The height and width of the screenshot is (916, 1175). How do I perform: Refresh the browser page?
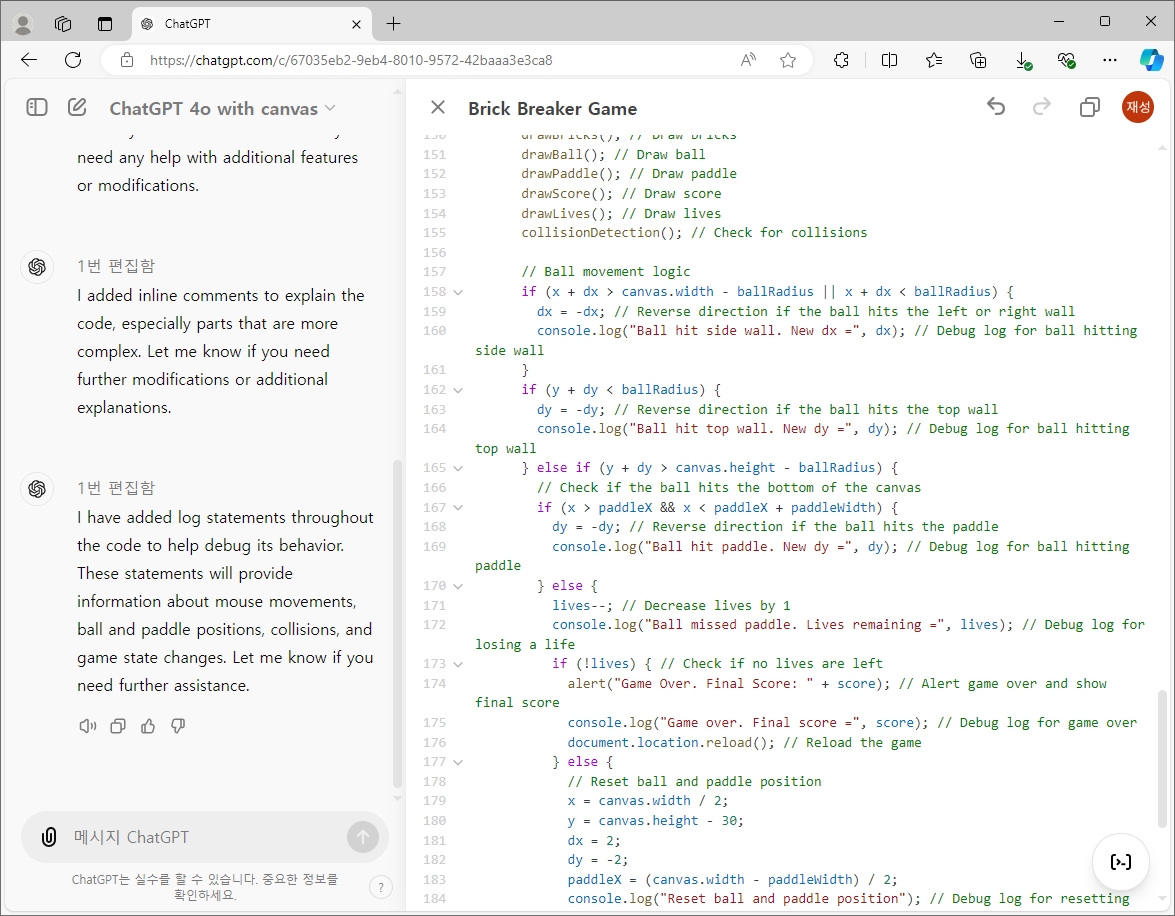coord(73,60)
